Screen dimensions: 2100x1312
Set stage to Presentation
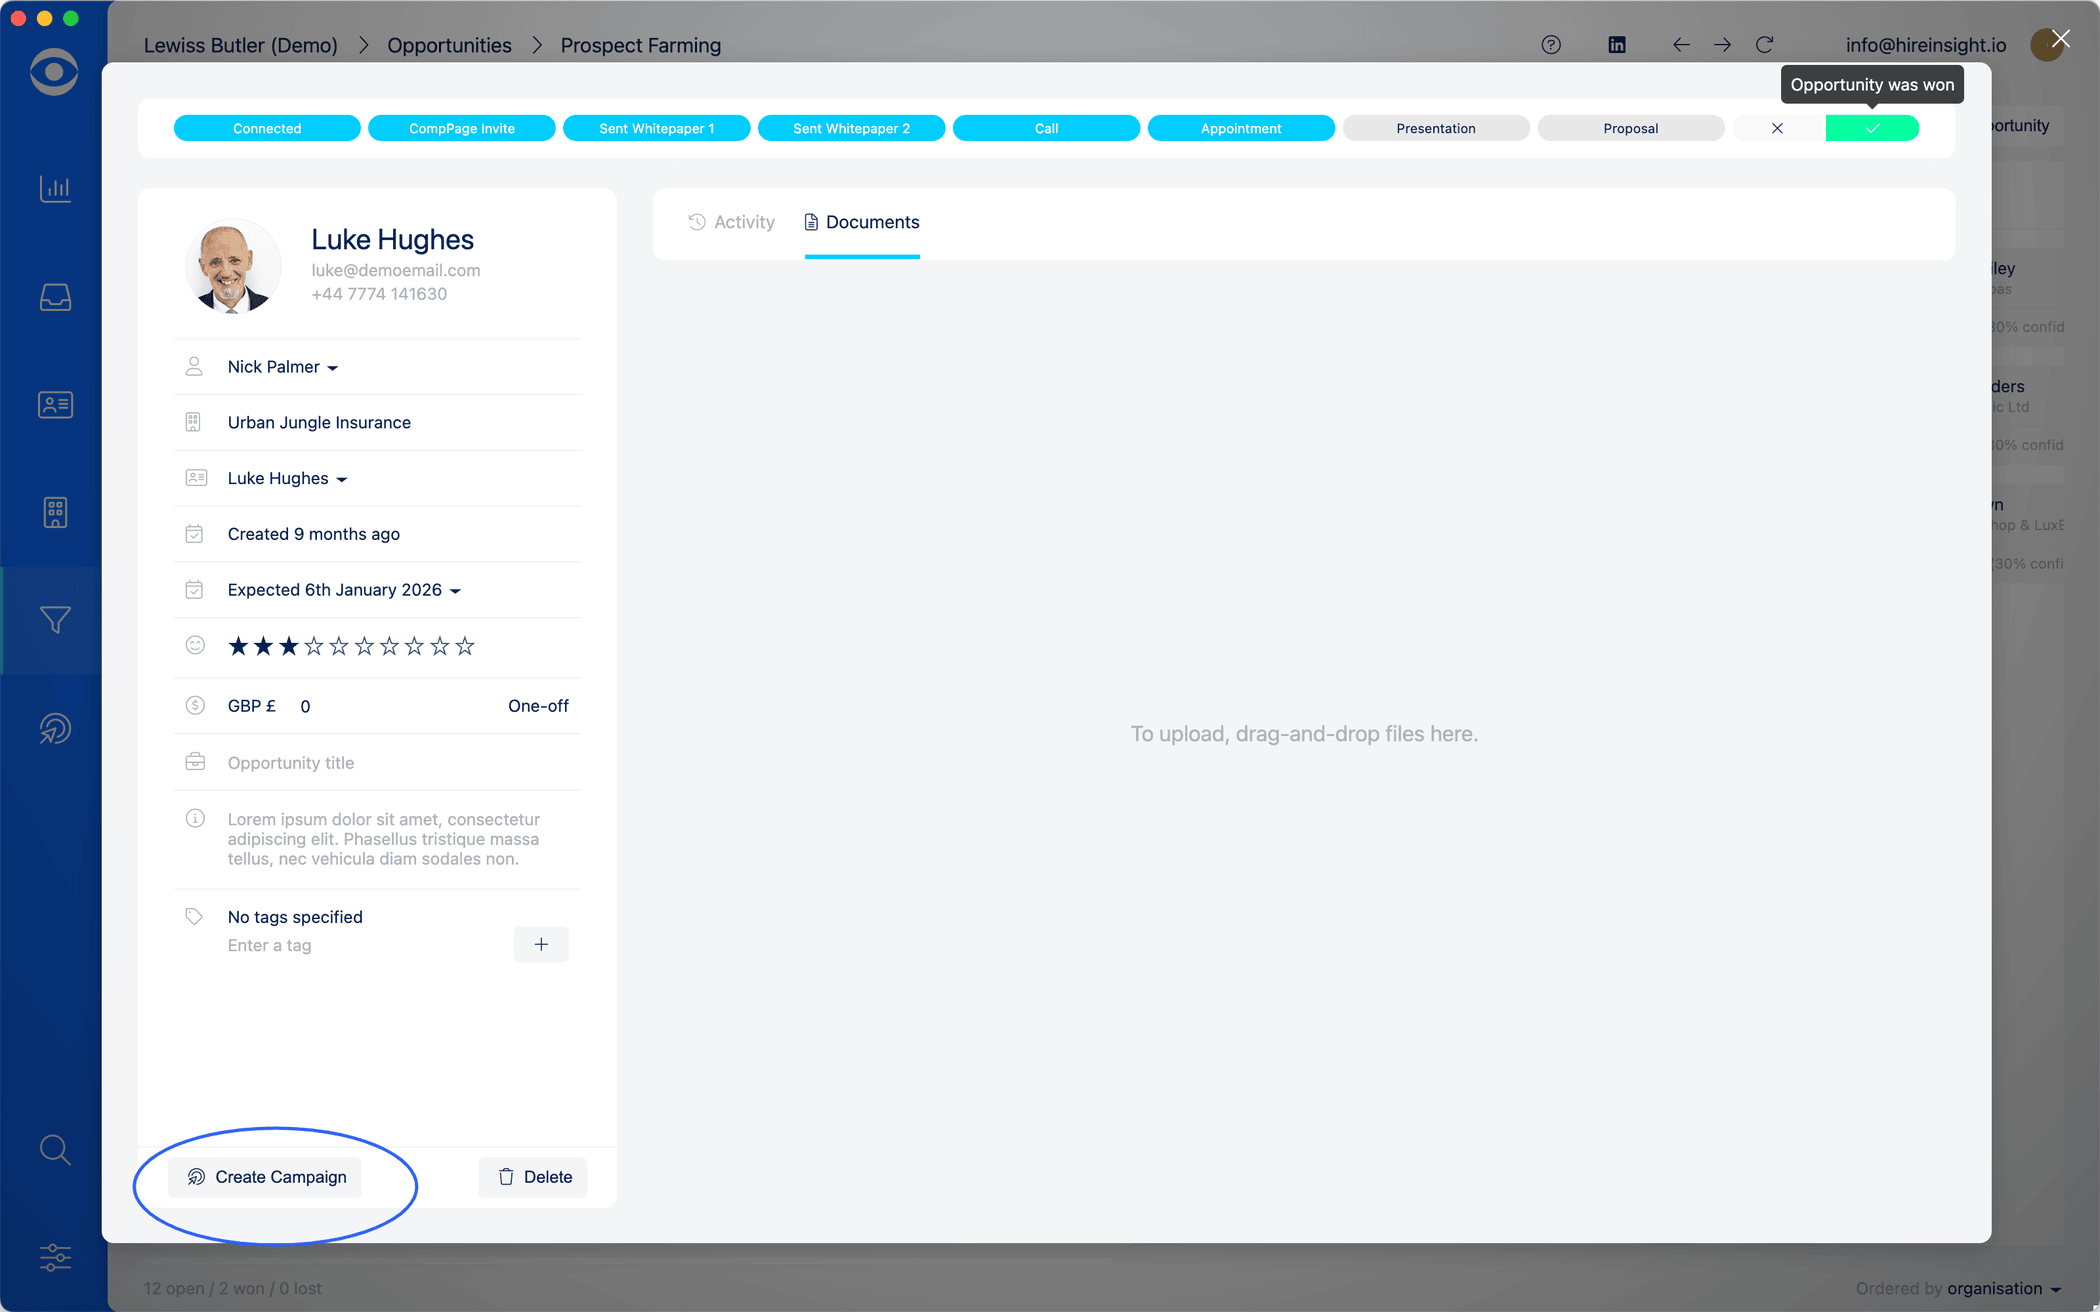1435,128
